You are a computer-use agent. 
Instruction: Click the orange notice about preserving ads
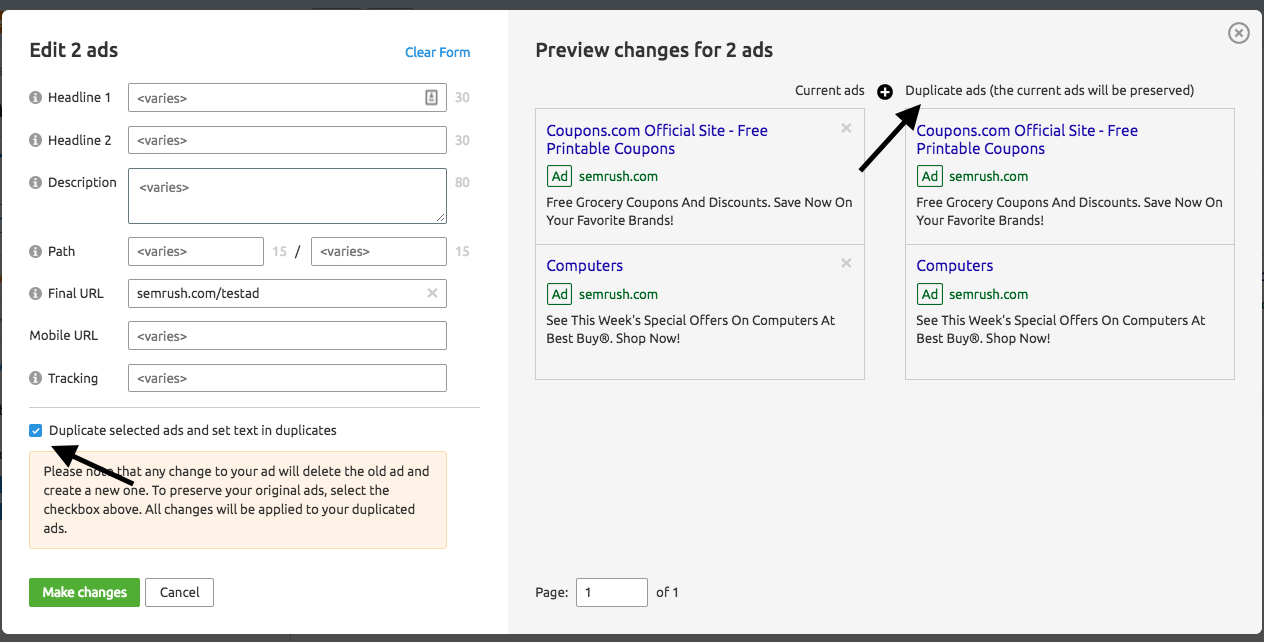coord(238,500)
